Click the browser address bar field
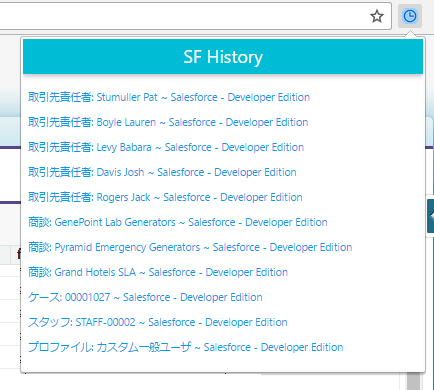This screenshot has width=434, height=390. click(196, 16)
